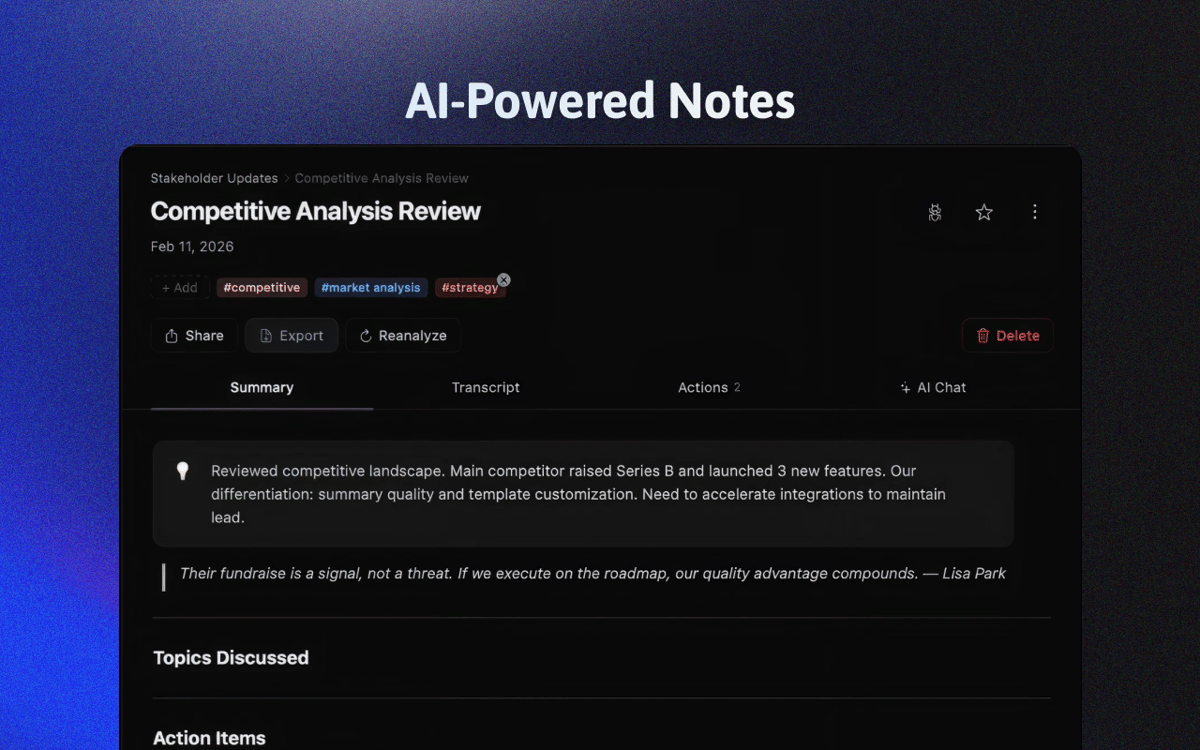
Task: Export the note
Action: [x=291, y=336]
